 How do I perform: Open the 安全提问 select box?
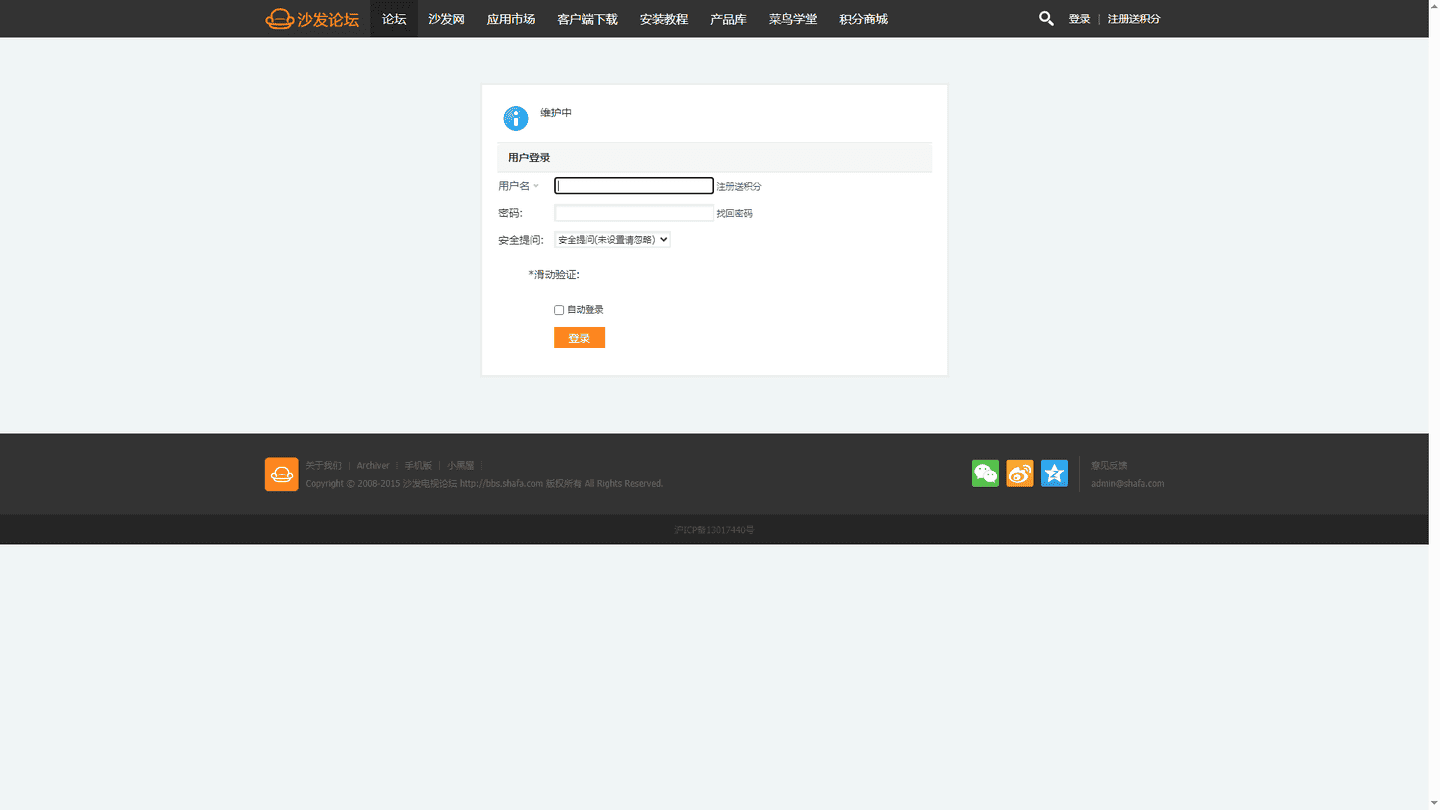click(x=612, y=240)
